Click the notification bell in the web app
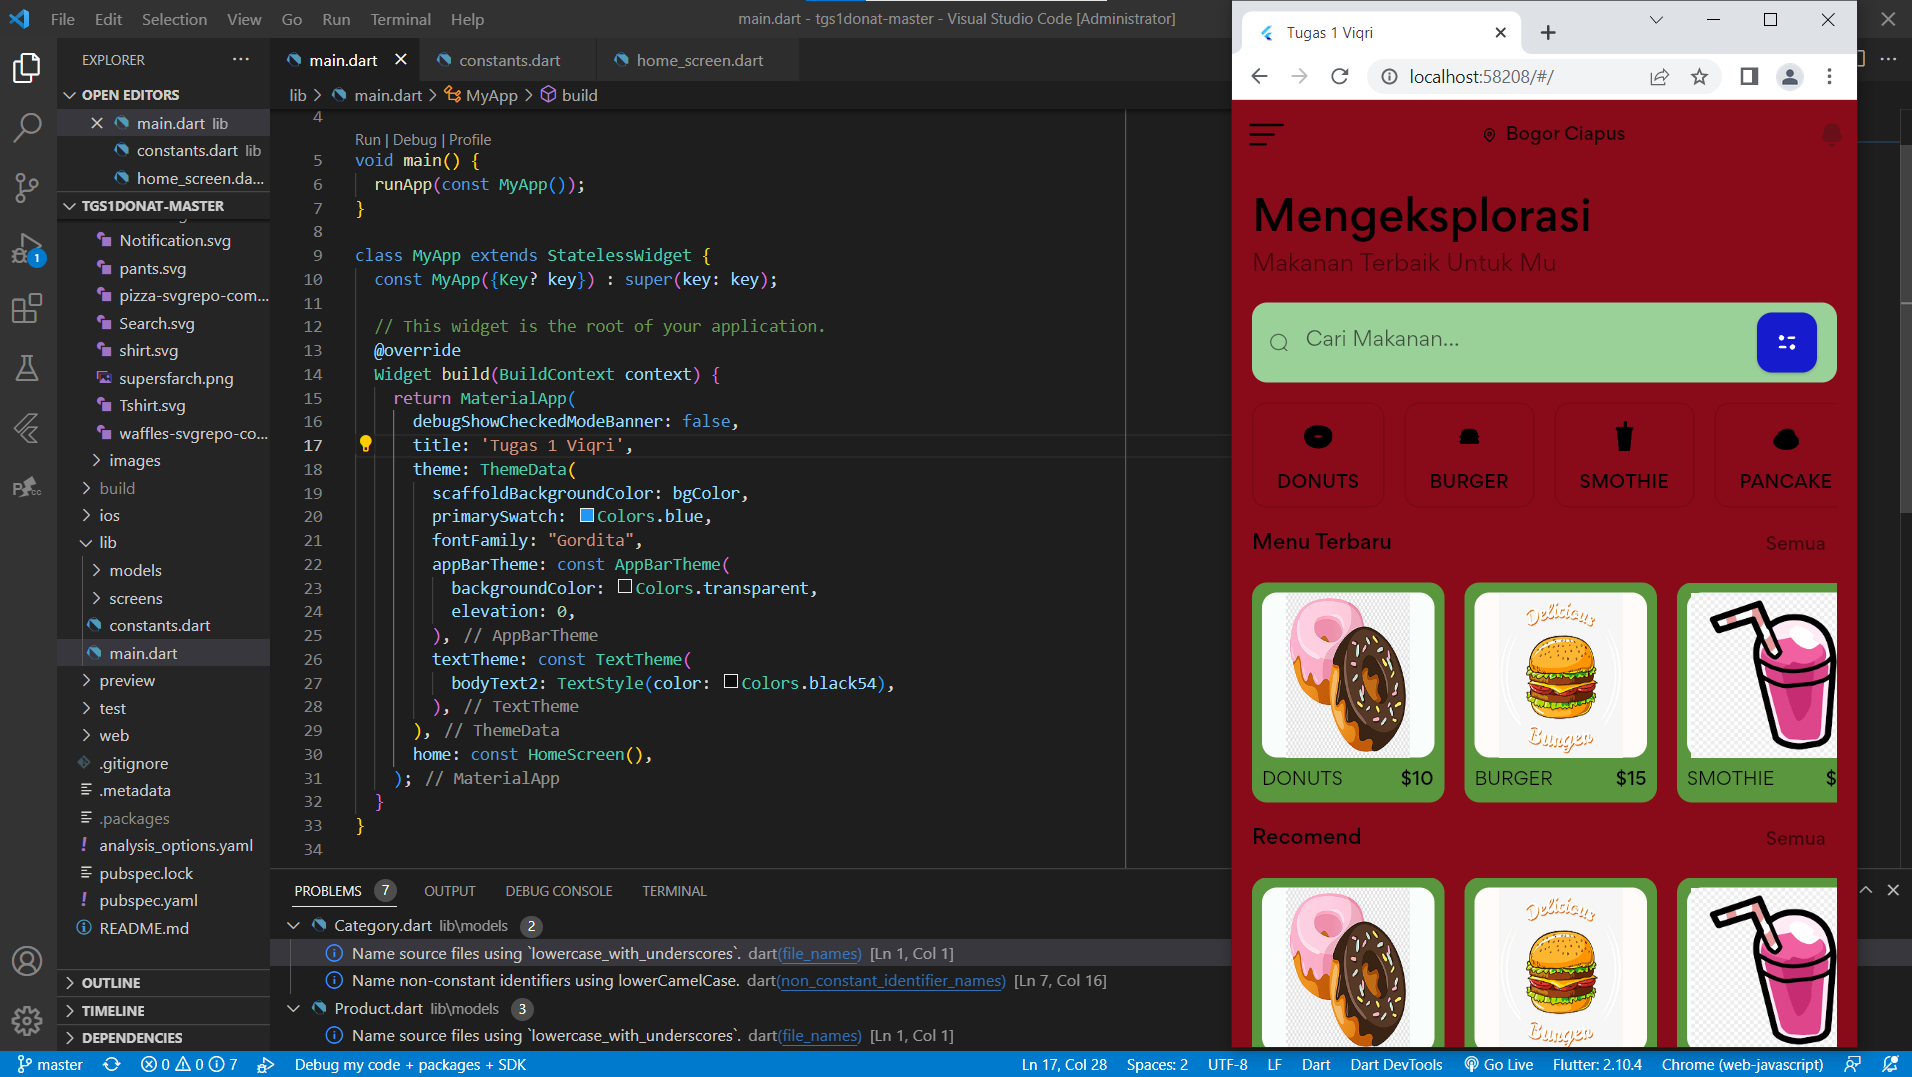Viewport: 1912px width, 1077px height. tap(1830, 135)
